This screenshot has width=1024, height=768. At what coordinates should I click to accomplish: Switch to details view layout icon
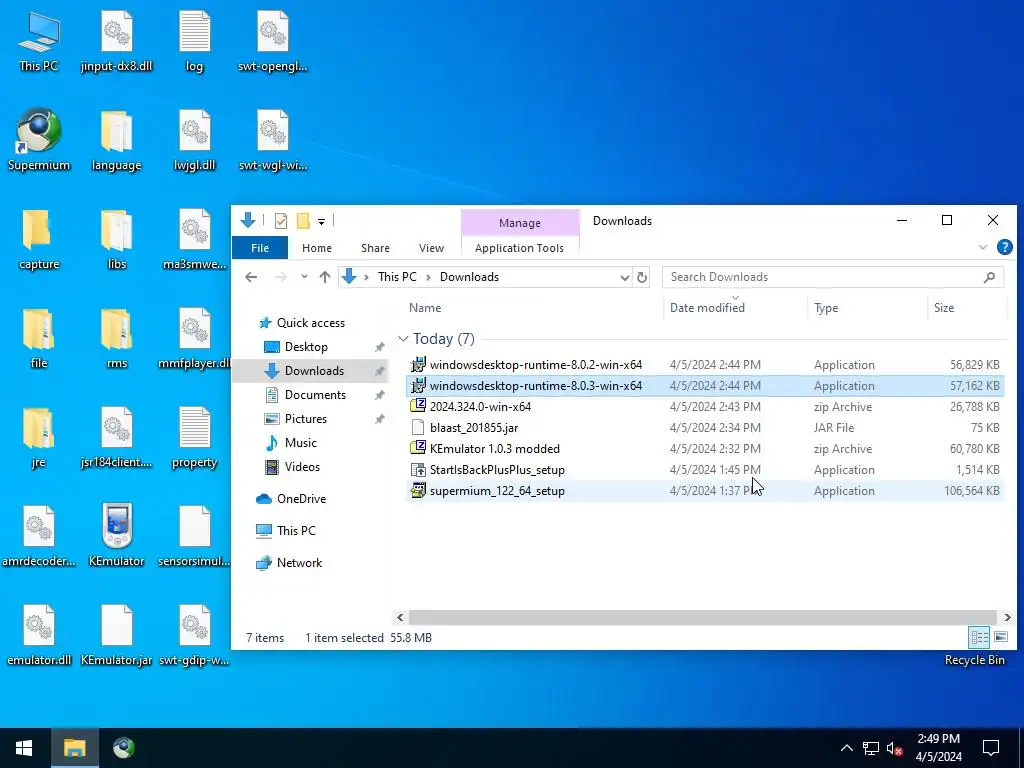click(979, 637)
